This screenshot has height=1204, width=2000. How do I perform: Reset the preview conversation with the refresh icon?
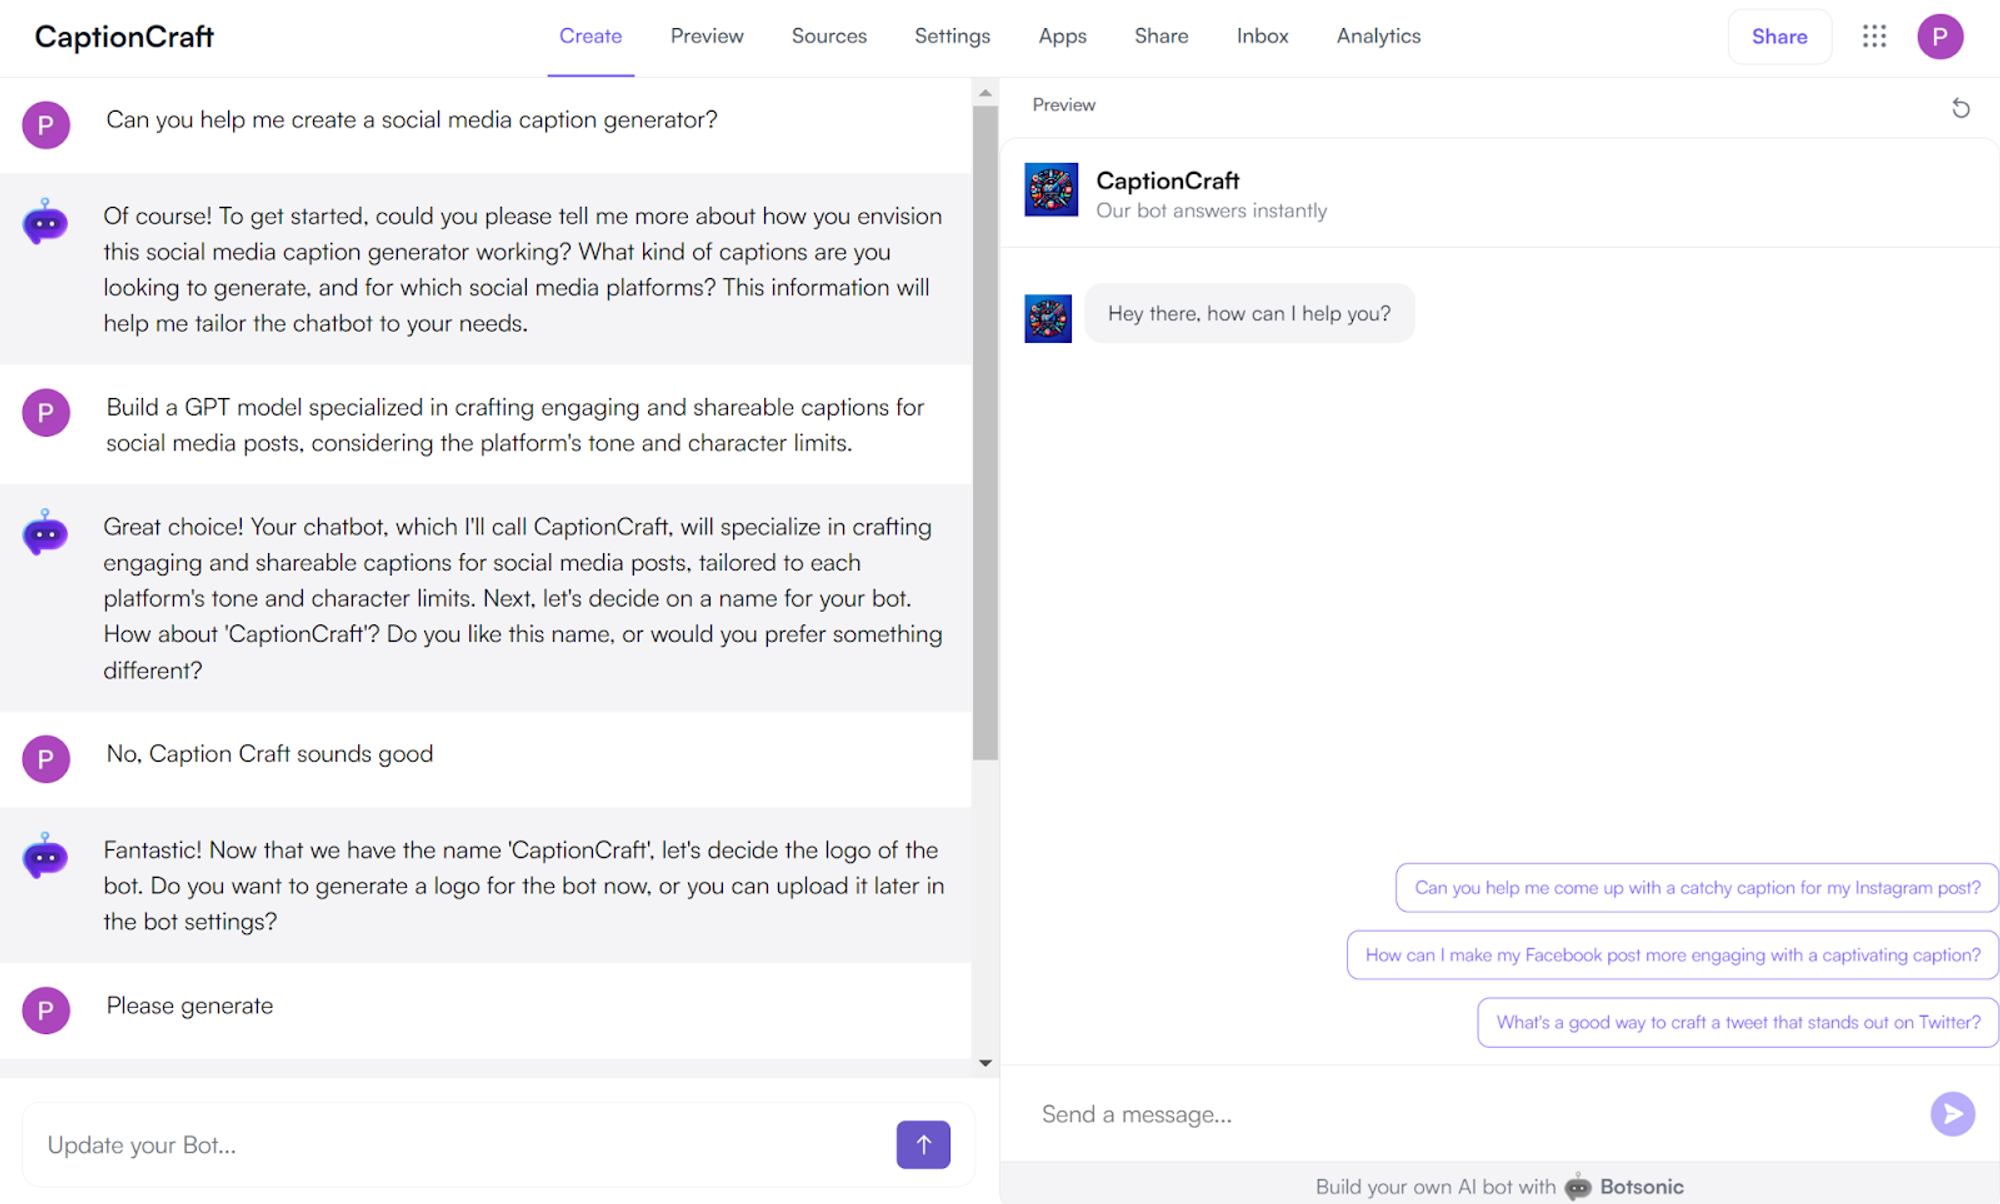[1961, 107]
